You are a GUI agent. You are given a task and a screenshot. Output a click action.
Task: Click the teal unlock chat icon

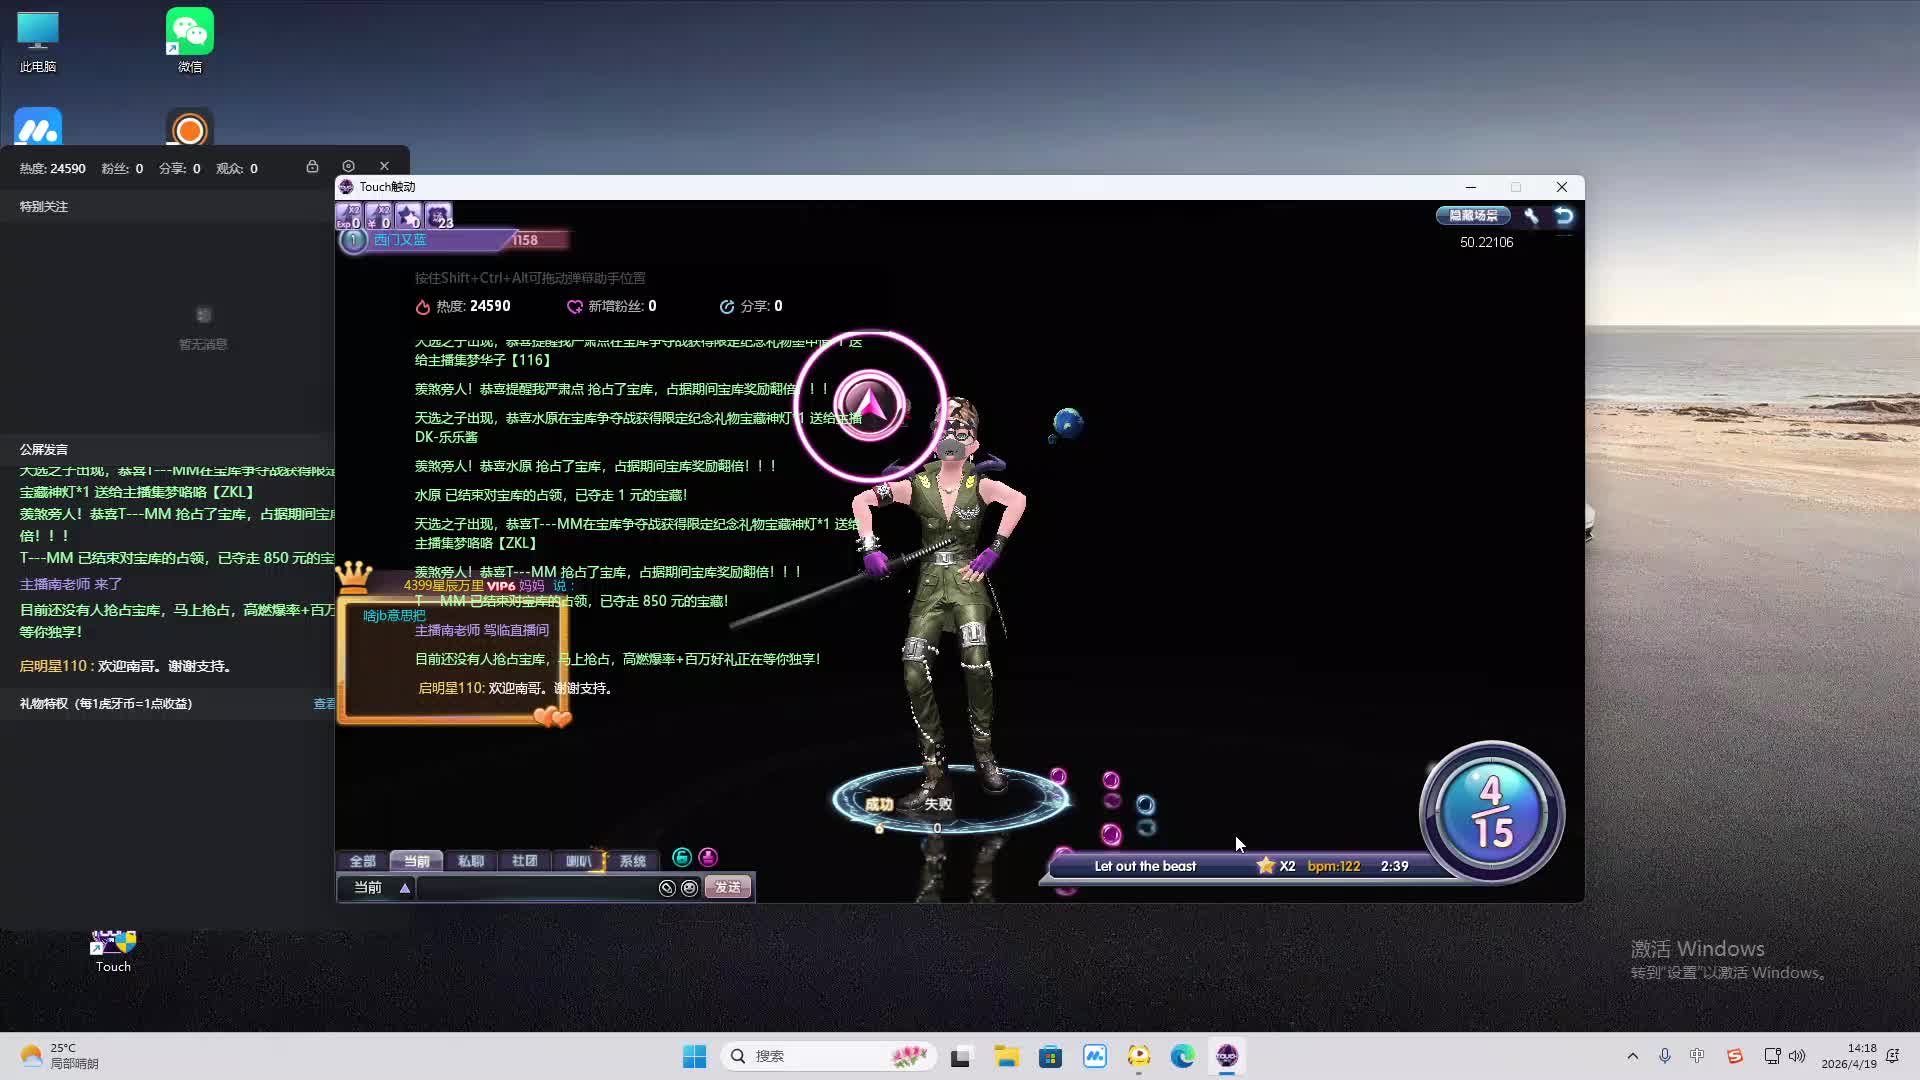[x=682, y=857]
